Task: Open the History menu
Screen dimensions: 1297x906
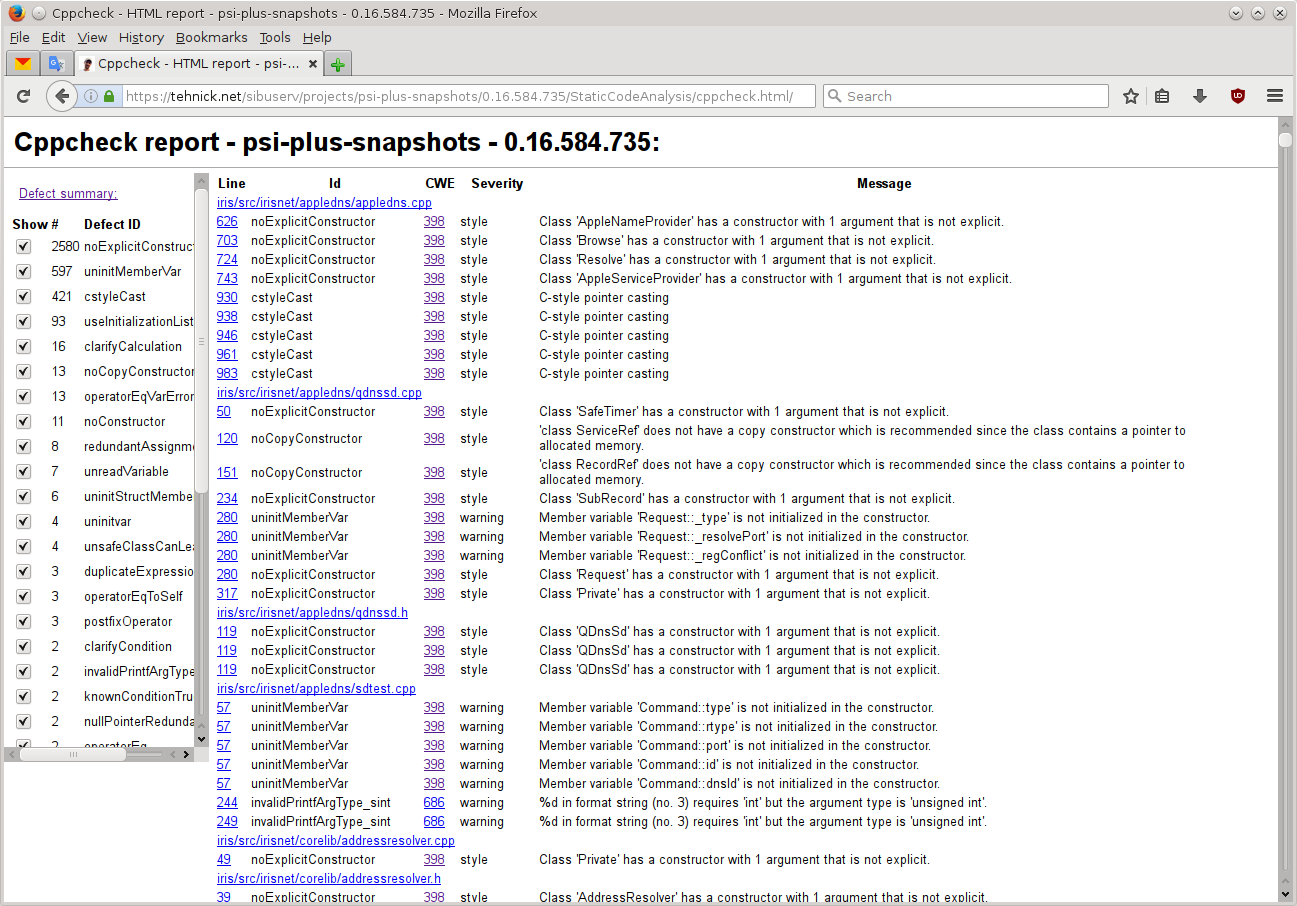Action: (141, 37)
